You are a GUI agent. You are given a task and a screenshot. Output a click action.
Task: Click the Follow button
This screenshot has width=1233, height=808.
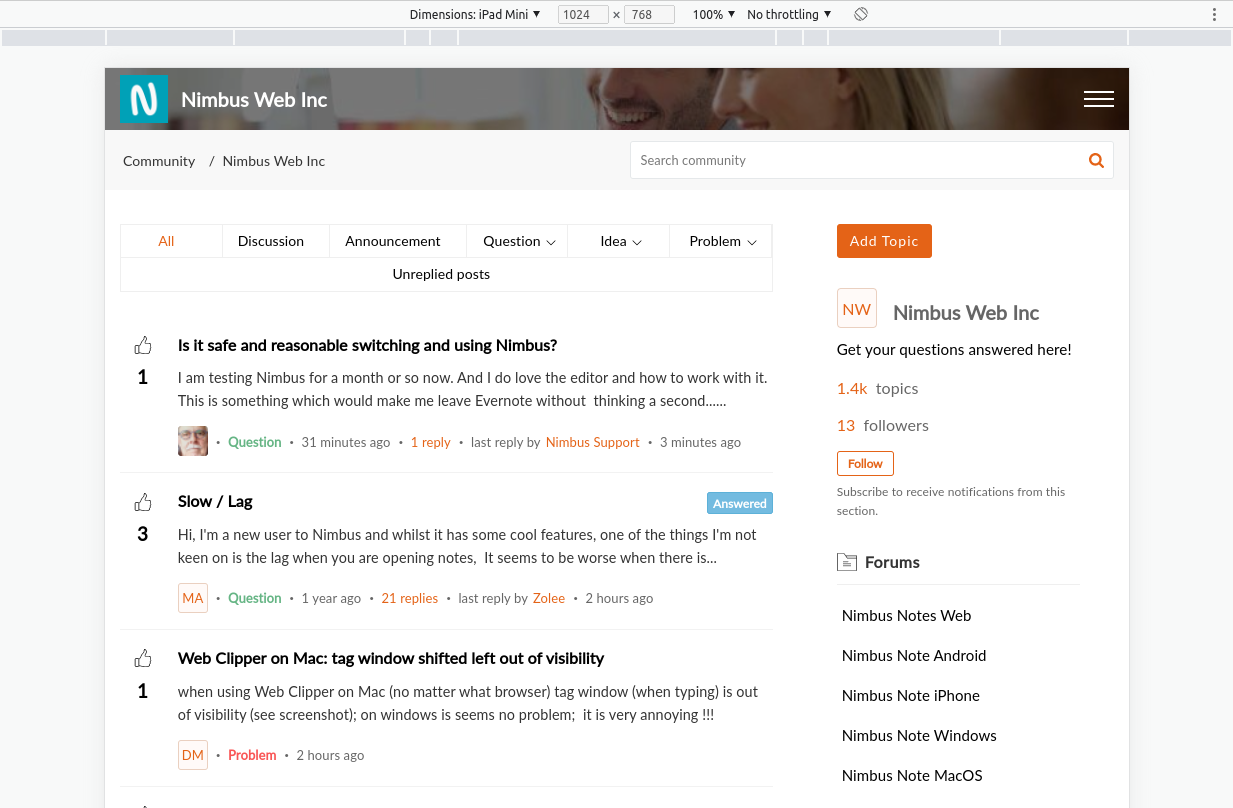pos(865,464)
